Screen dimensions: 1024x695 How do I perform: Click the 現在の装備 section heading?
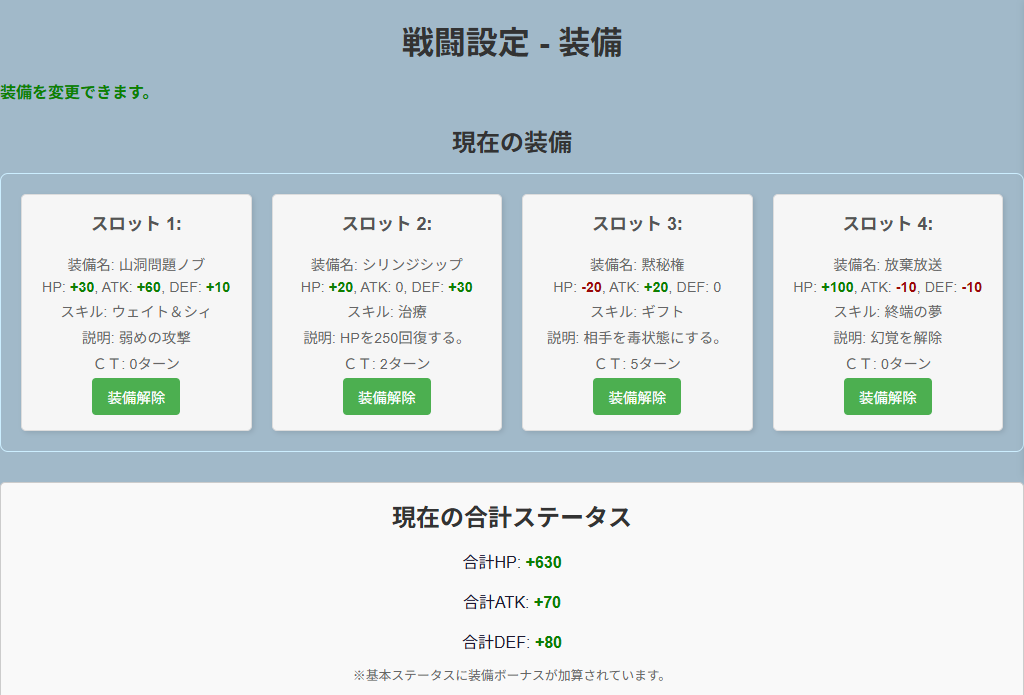tap(512, 143)
